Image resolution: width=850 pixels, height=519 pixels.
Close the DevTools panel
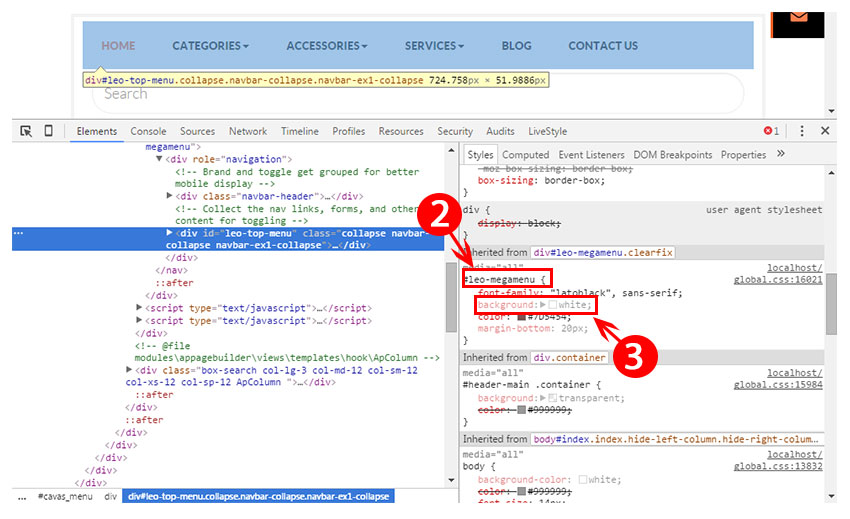point(825,131)
